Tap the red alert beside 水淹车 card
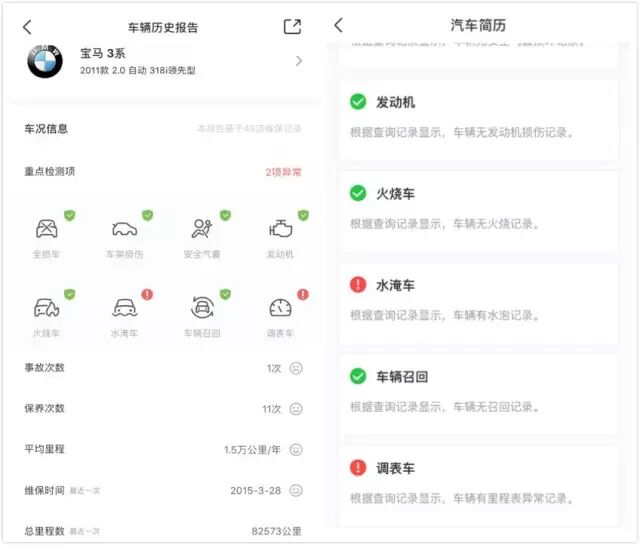Screen dimensions: 640x545 coord(358,285)
